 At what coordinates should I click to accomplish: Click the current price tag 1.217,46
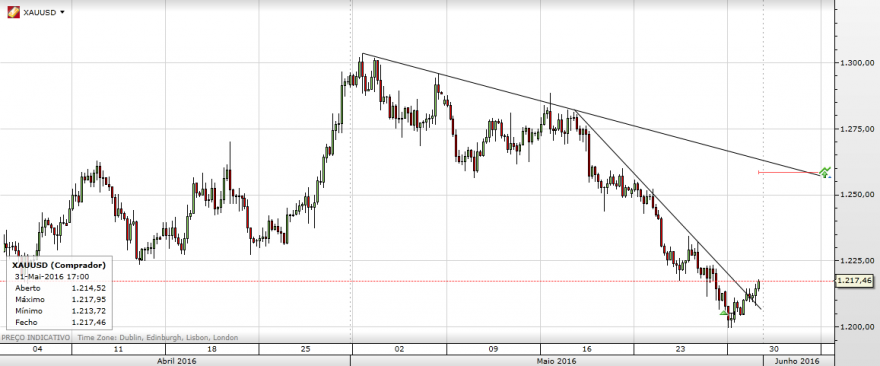pyautogui.click(x=854, y=280)
